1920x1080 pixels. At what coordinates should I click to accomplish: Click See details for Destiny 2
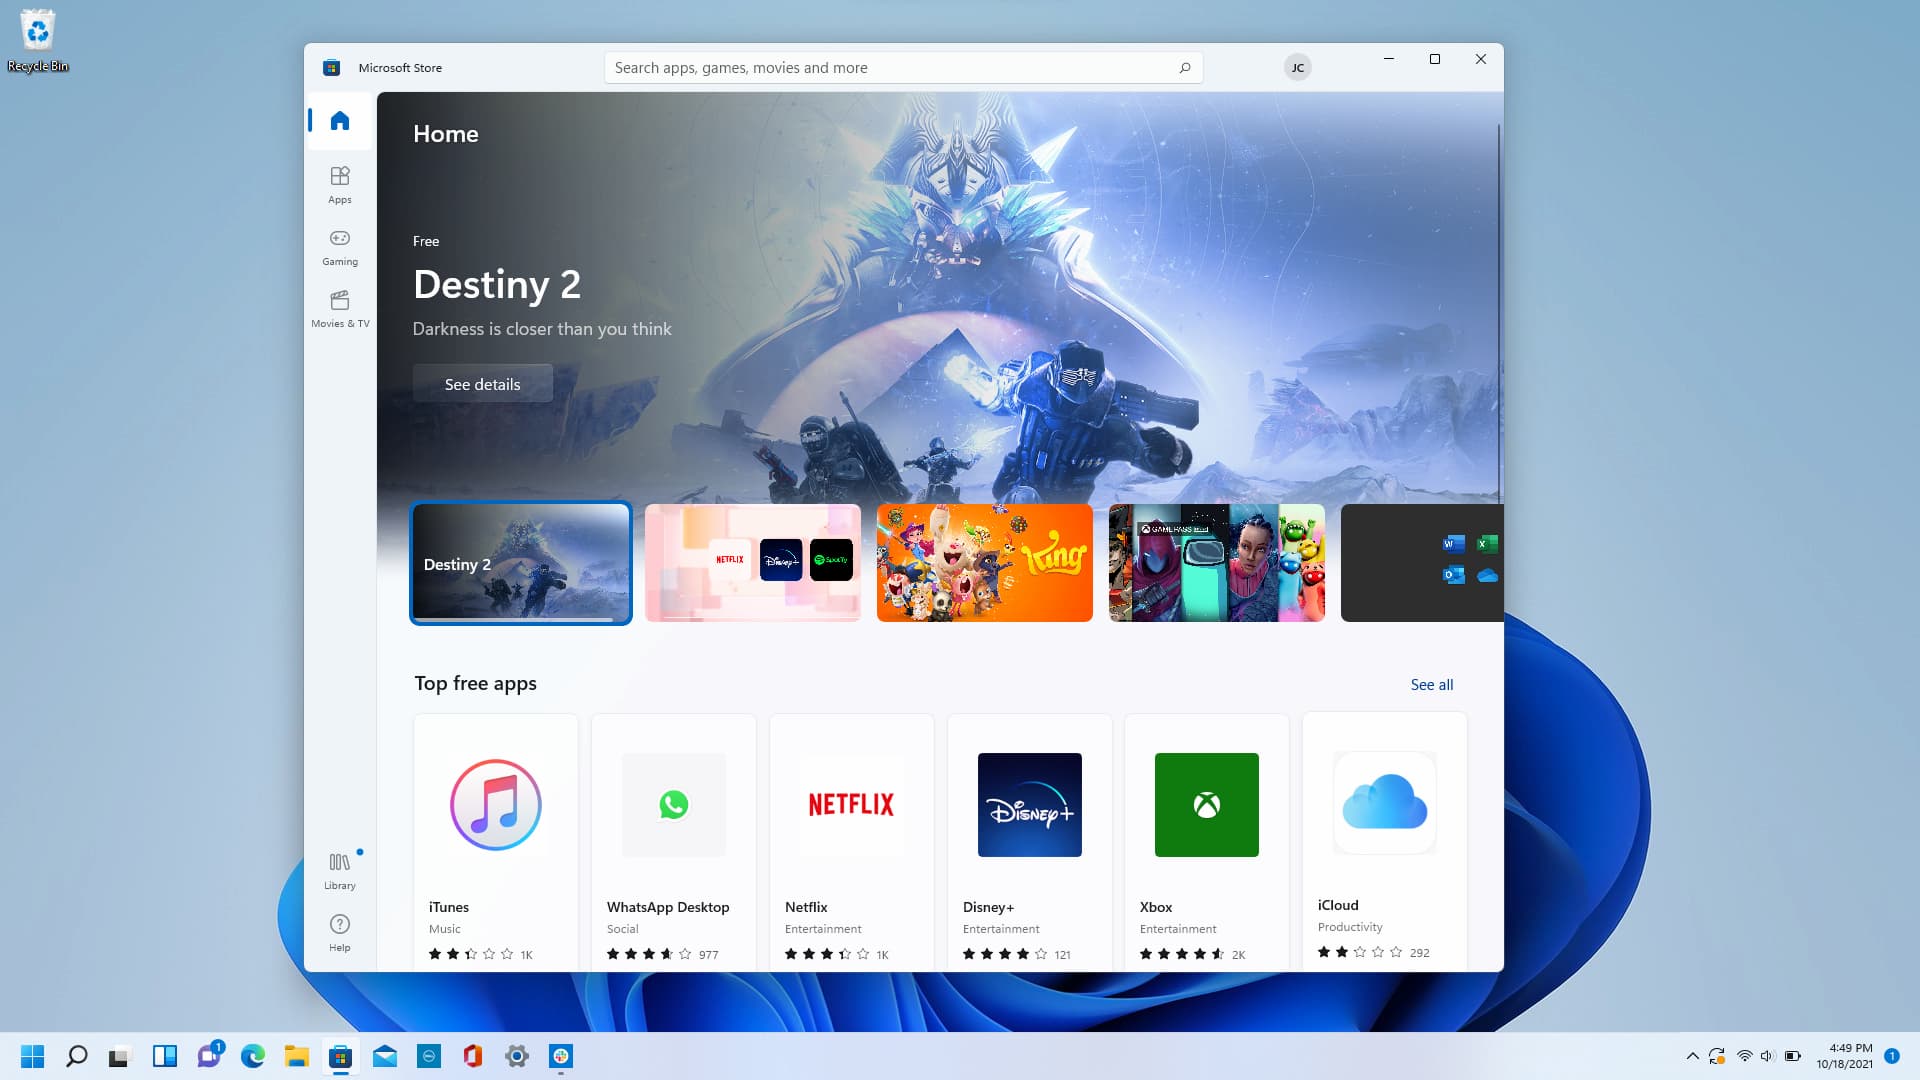pos(483,384)
